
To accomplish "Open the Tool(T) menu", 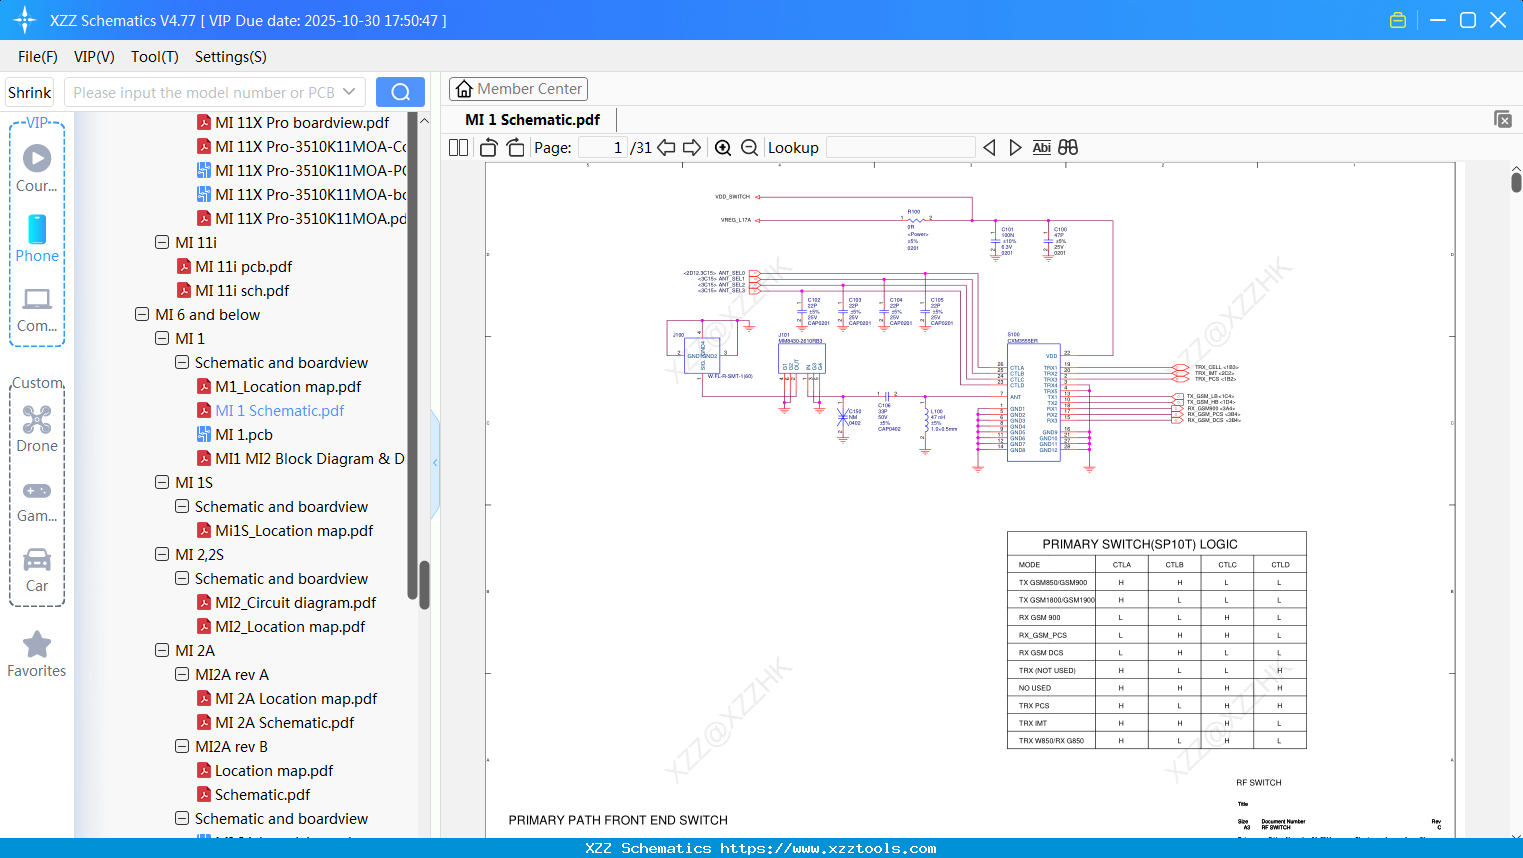I will pos(154,57).
